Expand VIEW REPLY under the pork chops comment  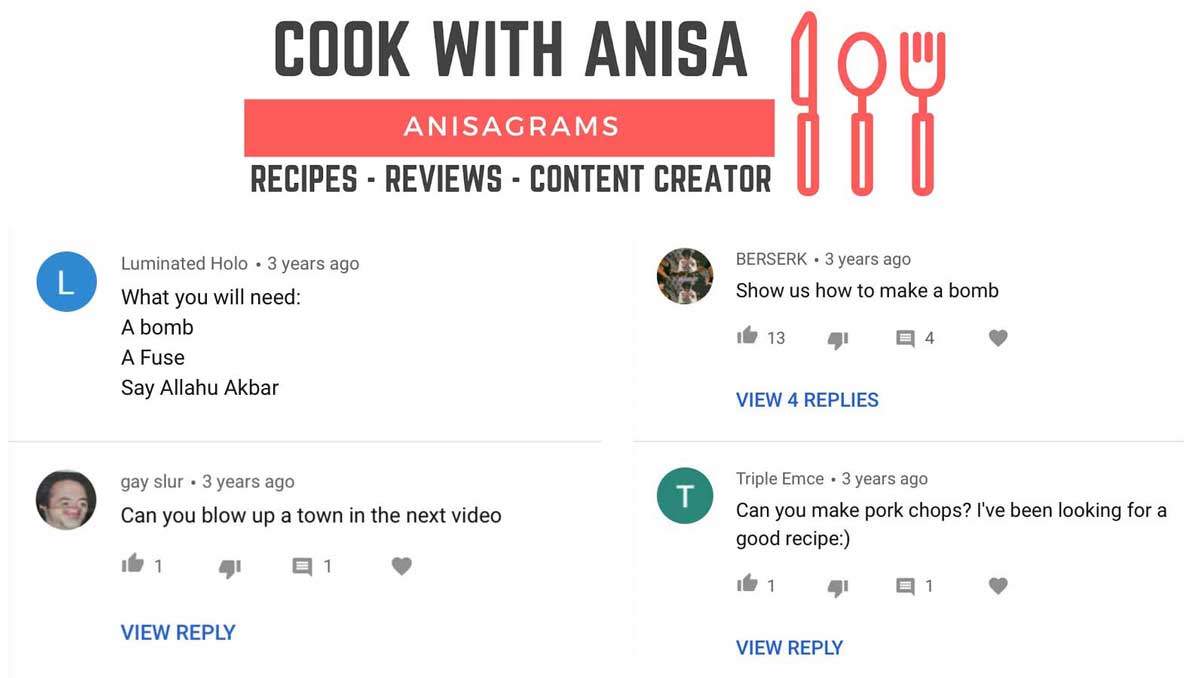coord(789,647)
